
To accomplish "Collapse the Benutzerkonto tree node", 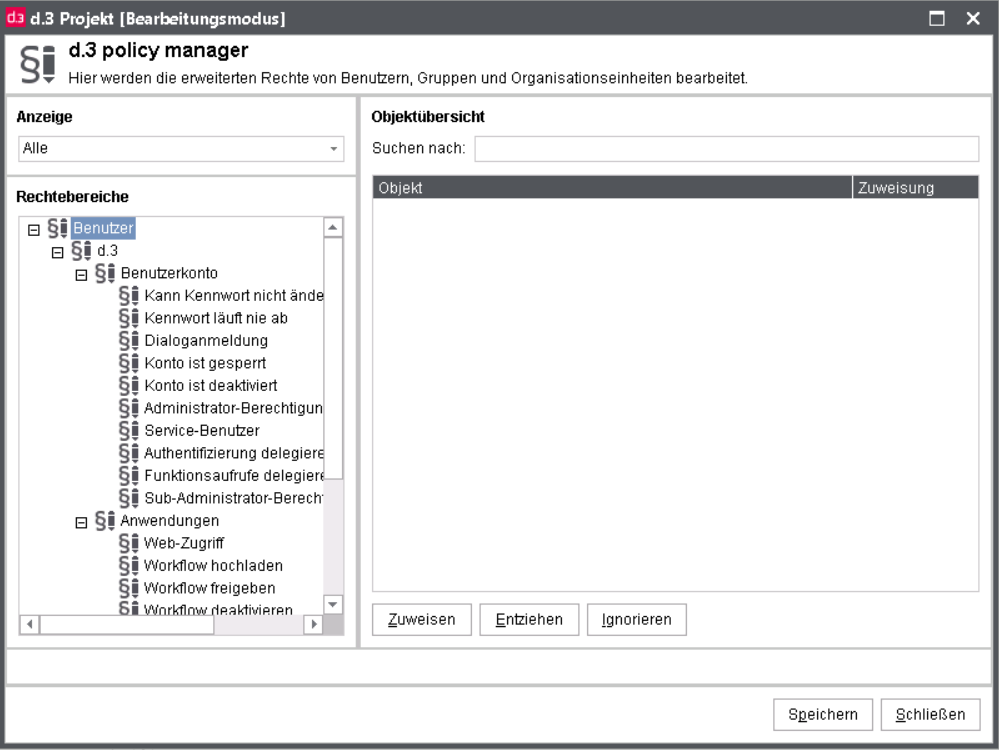I will tap(81, 275).
